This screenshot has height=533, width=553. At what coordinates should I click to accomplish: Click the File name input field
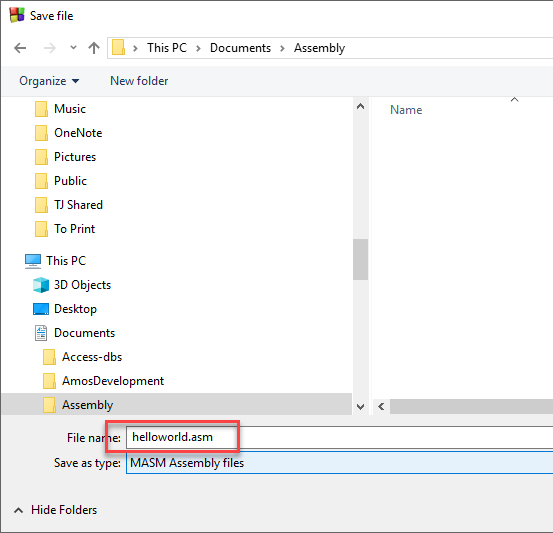pyautogui.click(x=339, y=437)
